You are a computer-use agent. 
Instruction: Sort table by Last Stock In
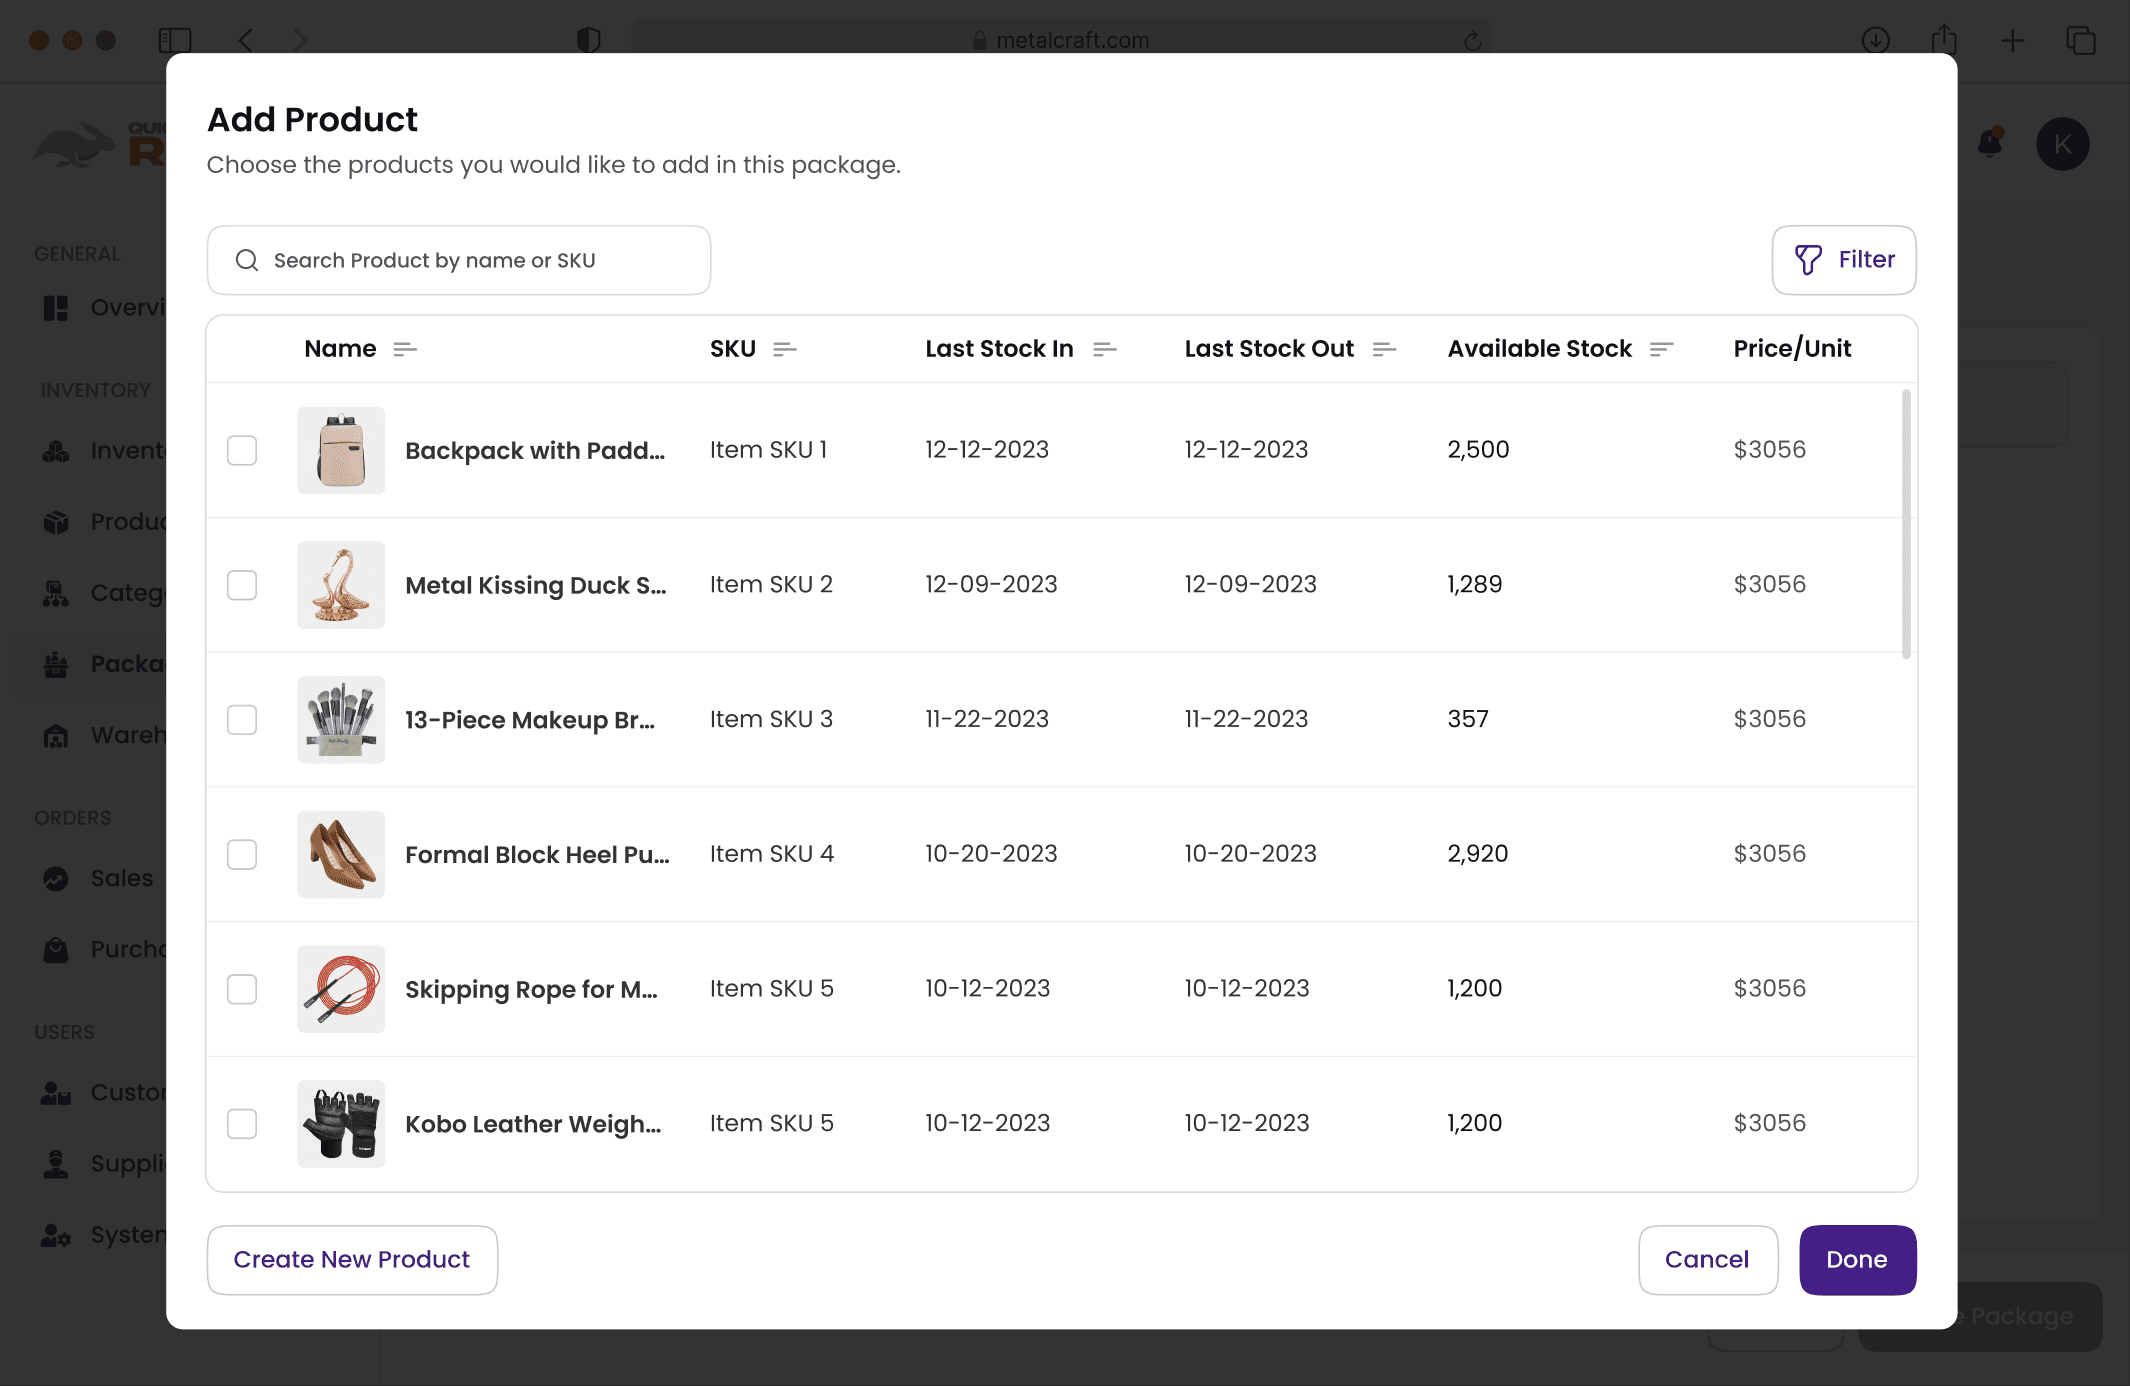[1104, 349]
